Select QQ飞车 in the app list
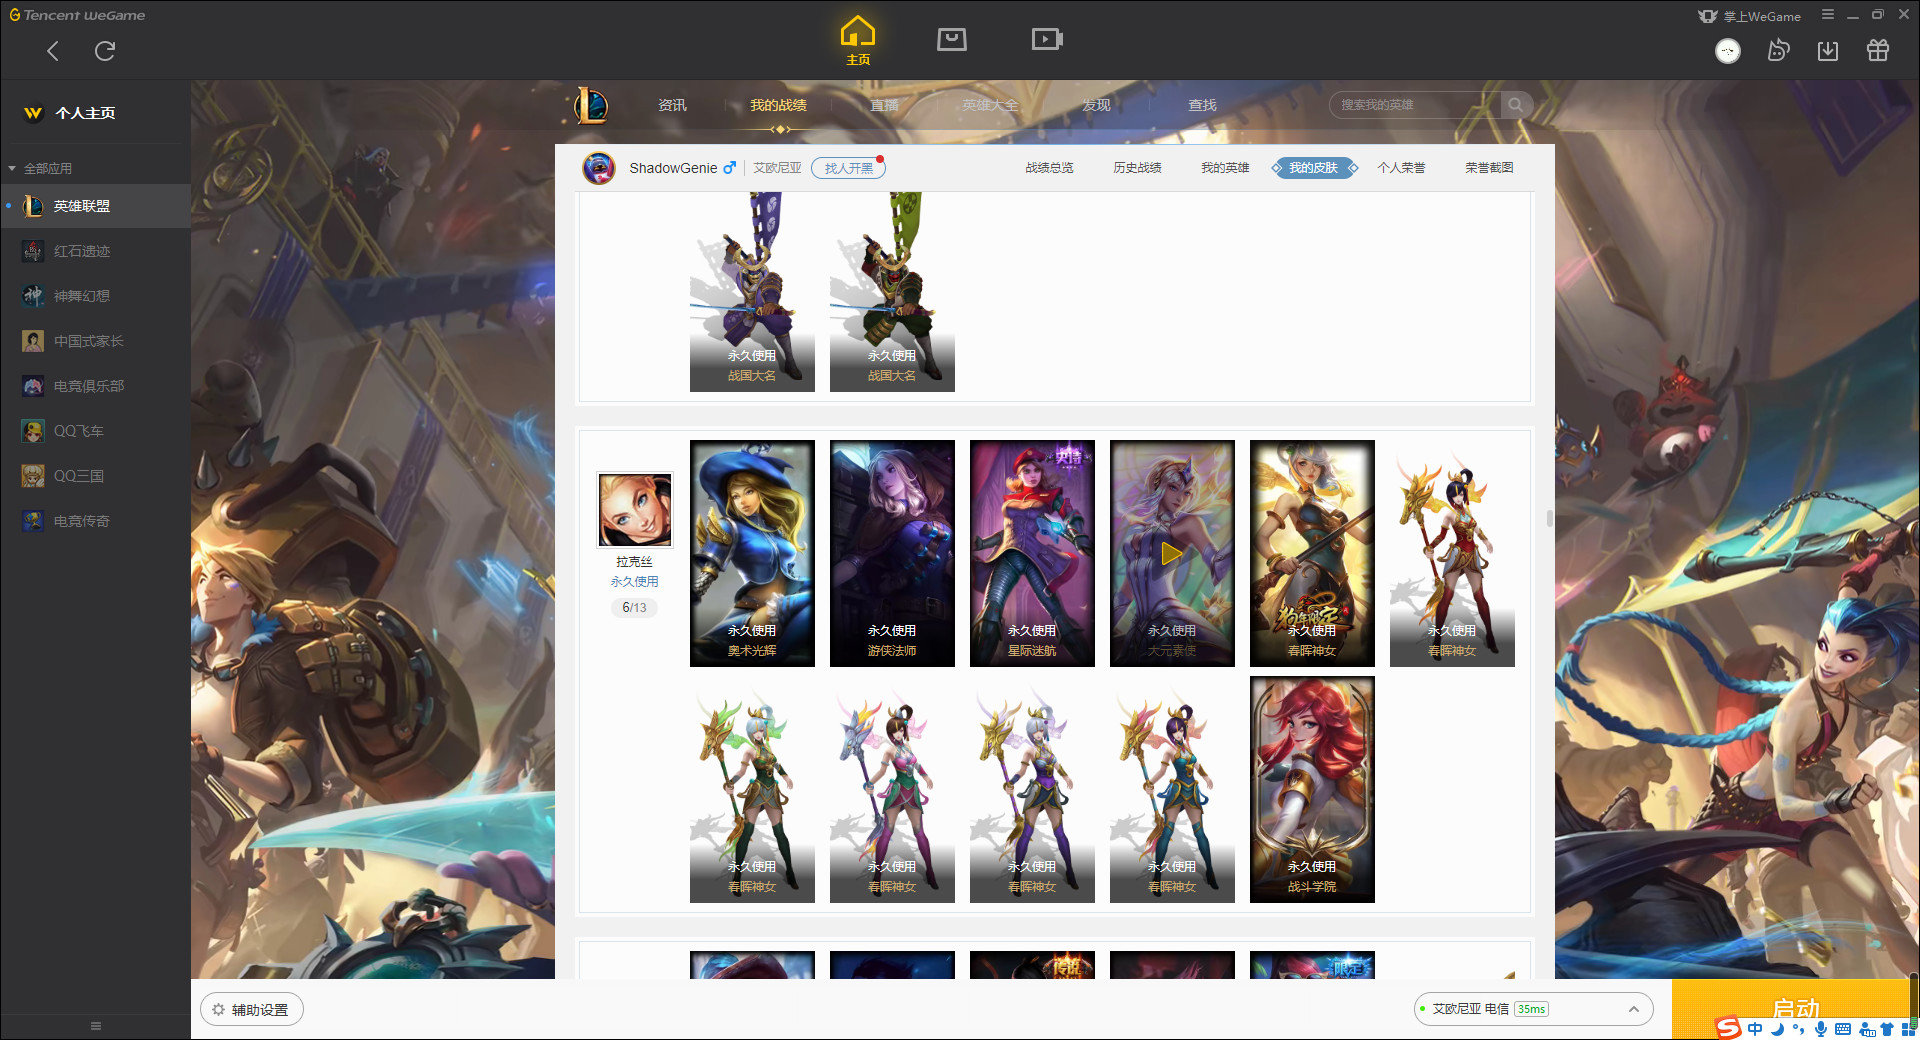Screen dimensions: 1920x1040 click(95, 431)
